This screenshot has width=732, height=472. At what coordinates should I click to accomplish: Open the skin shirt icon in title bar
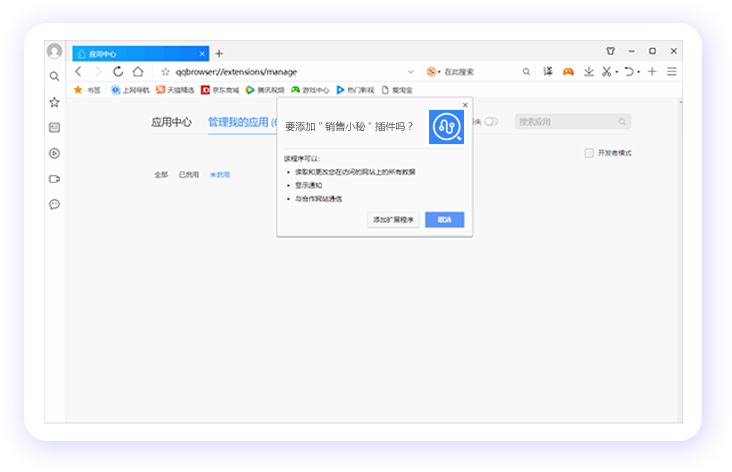pyautogui.click(x=611, y=51)
